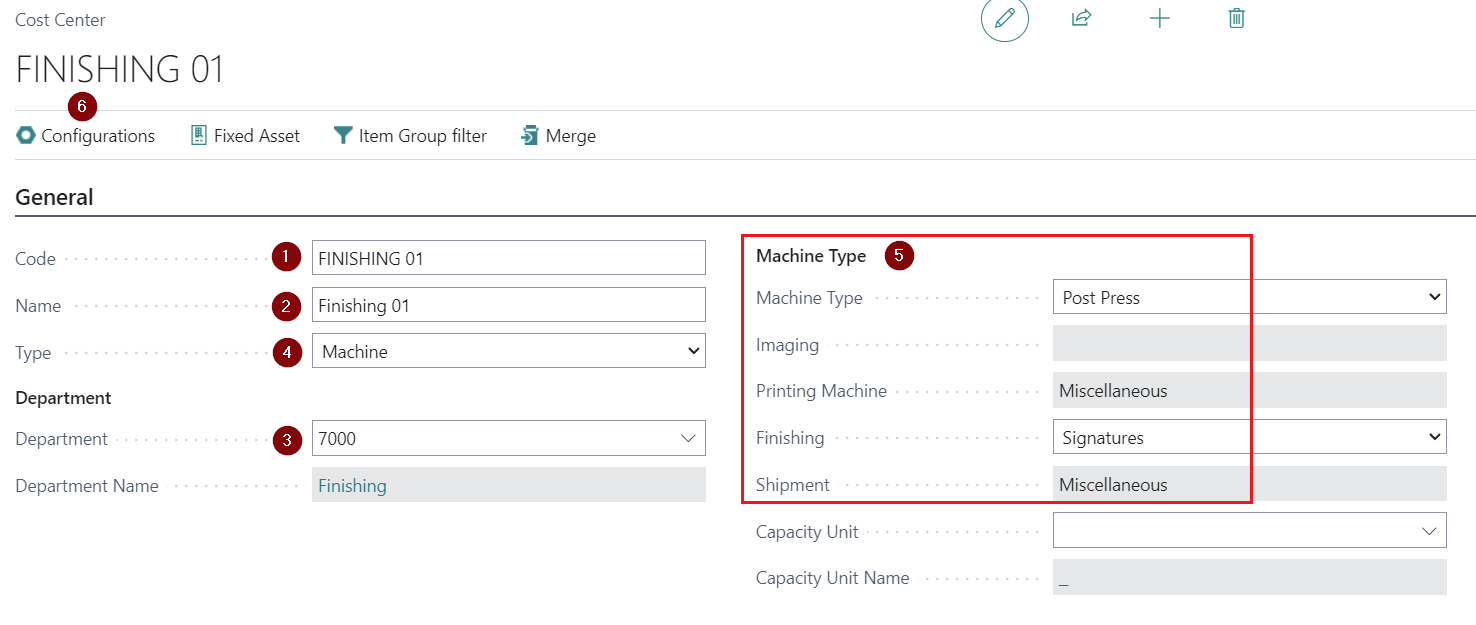Open the Department dropdown showing 7000
This screenshot has height=625, width=1476.
509,438
